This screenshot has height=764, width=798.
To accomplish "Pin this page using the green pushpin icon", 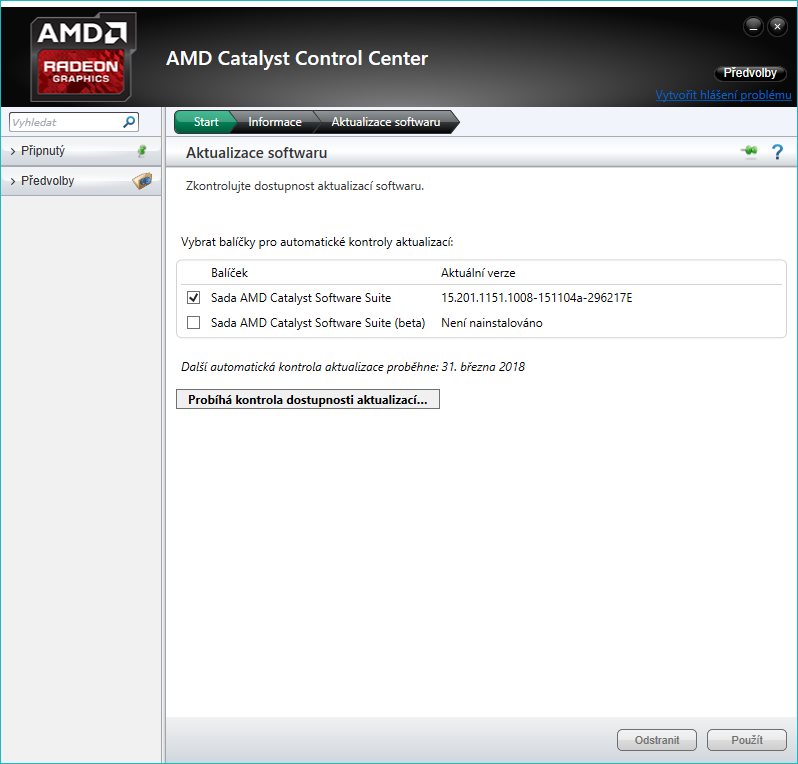I will tap(749, 151).
